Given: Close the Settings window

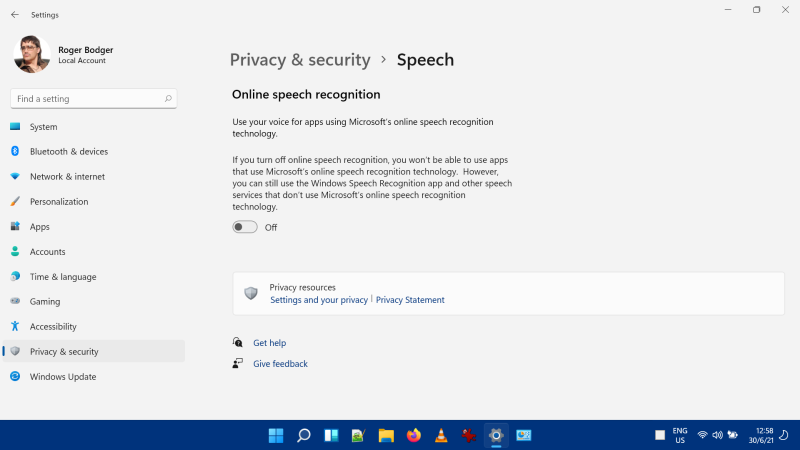Looking at the screenshot, I should point(785,10).
